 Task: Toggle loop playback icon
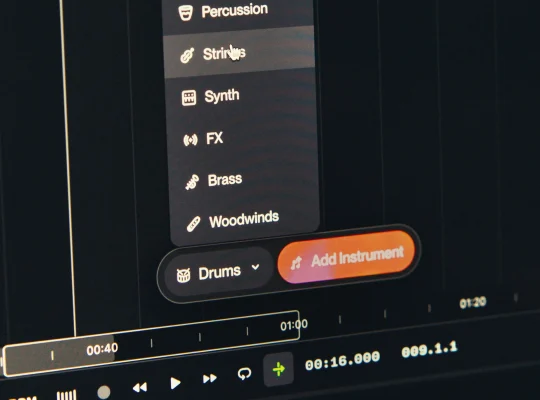coord(244,374)
